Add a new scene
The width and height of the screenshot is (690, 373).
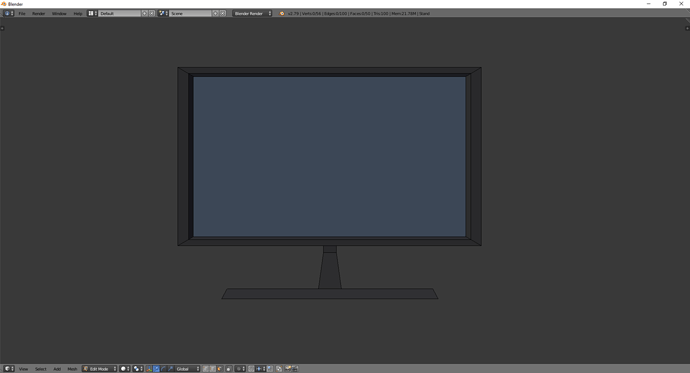(216, 13)
